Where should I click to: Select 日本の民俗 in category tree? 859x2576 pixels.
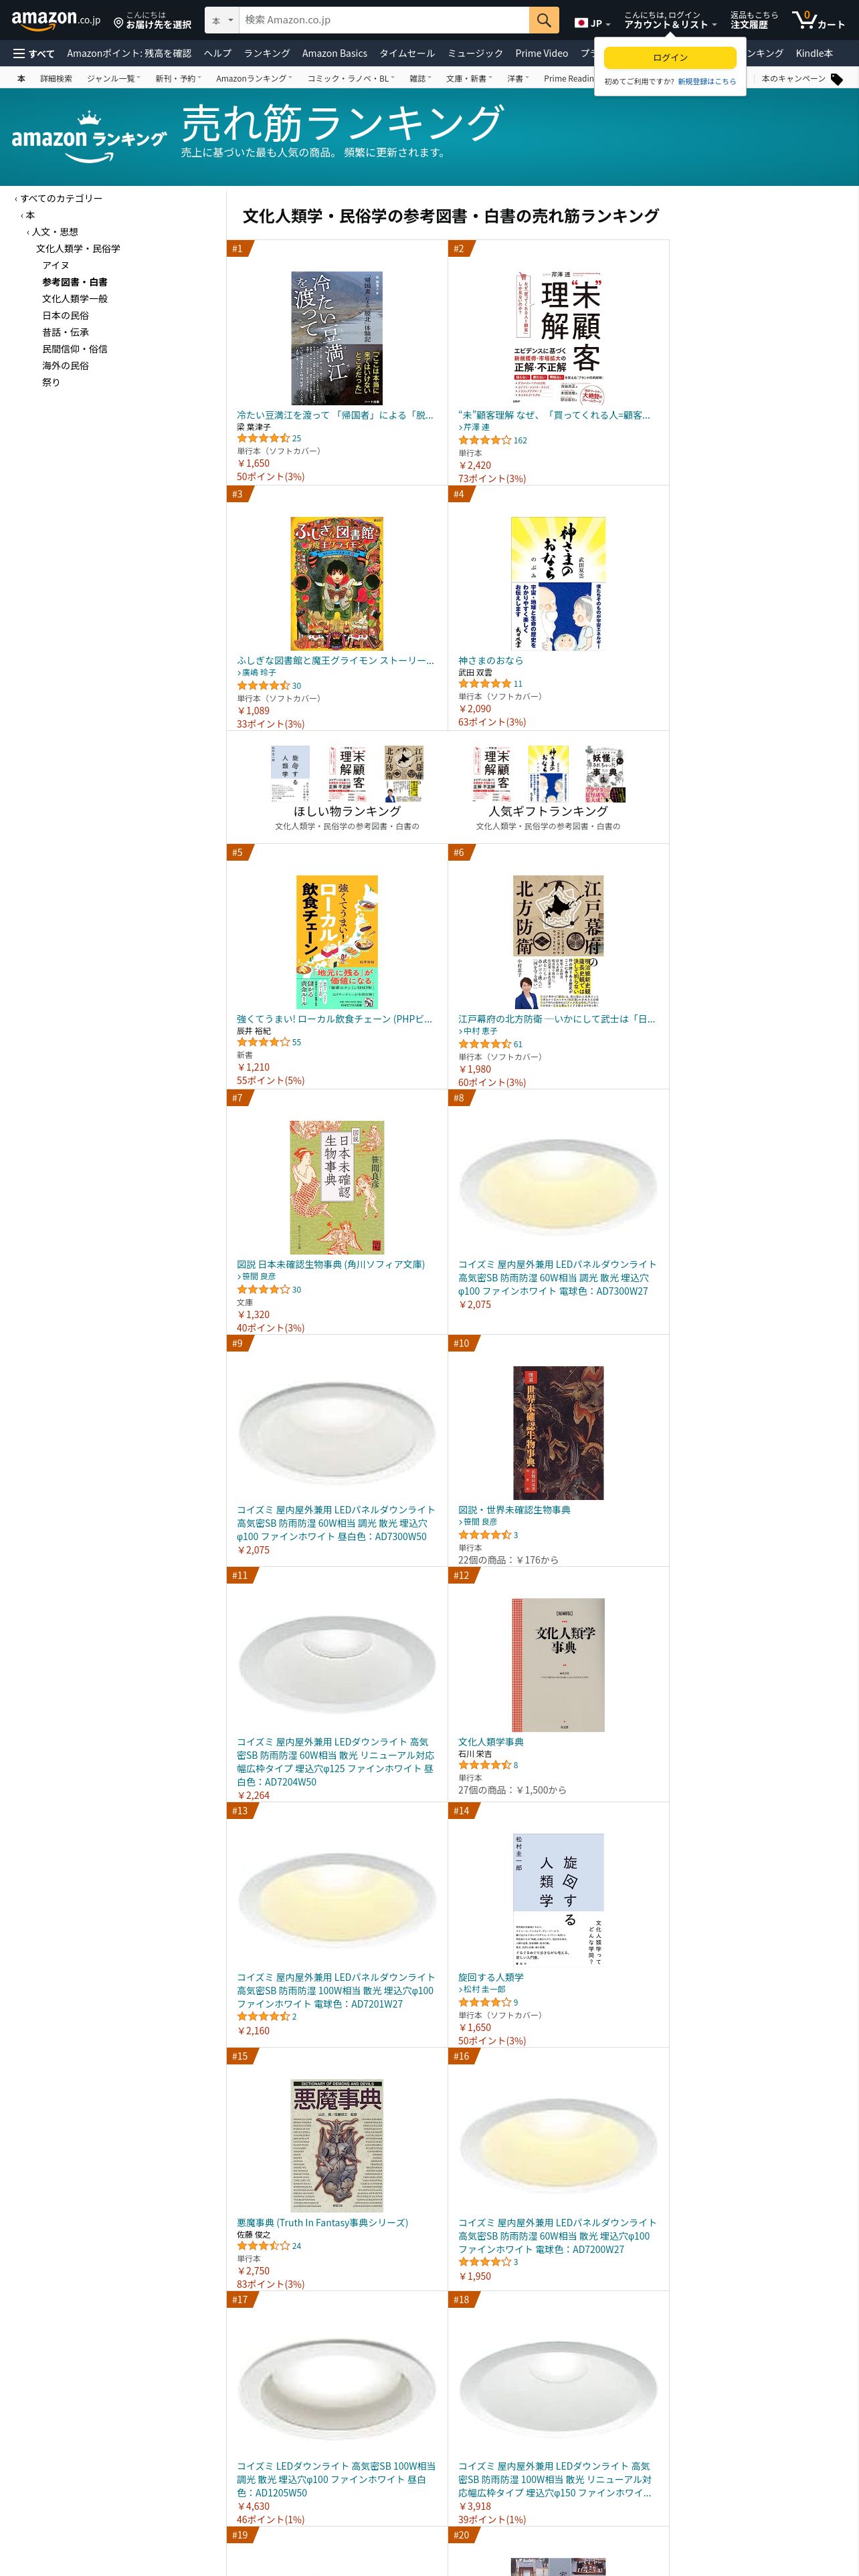[x=65, y=315]
